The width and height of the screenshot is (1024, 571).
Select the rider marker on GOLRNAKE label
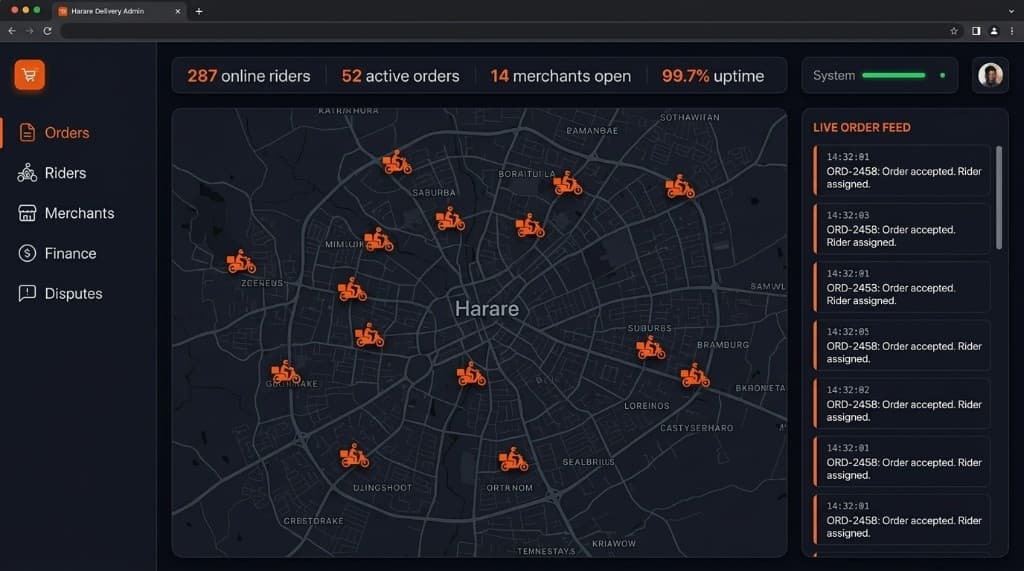pos(285,372)
